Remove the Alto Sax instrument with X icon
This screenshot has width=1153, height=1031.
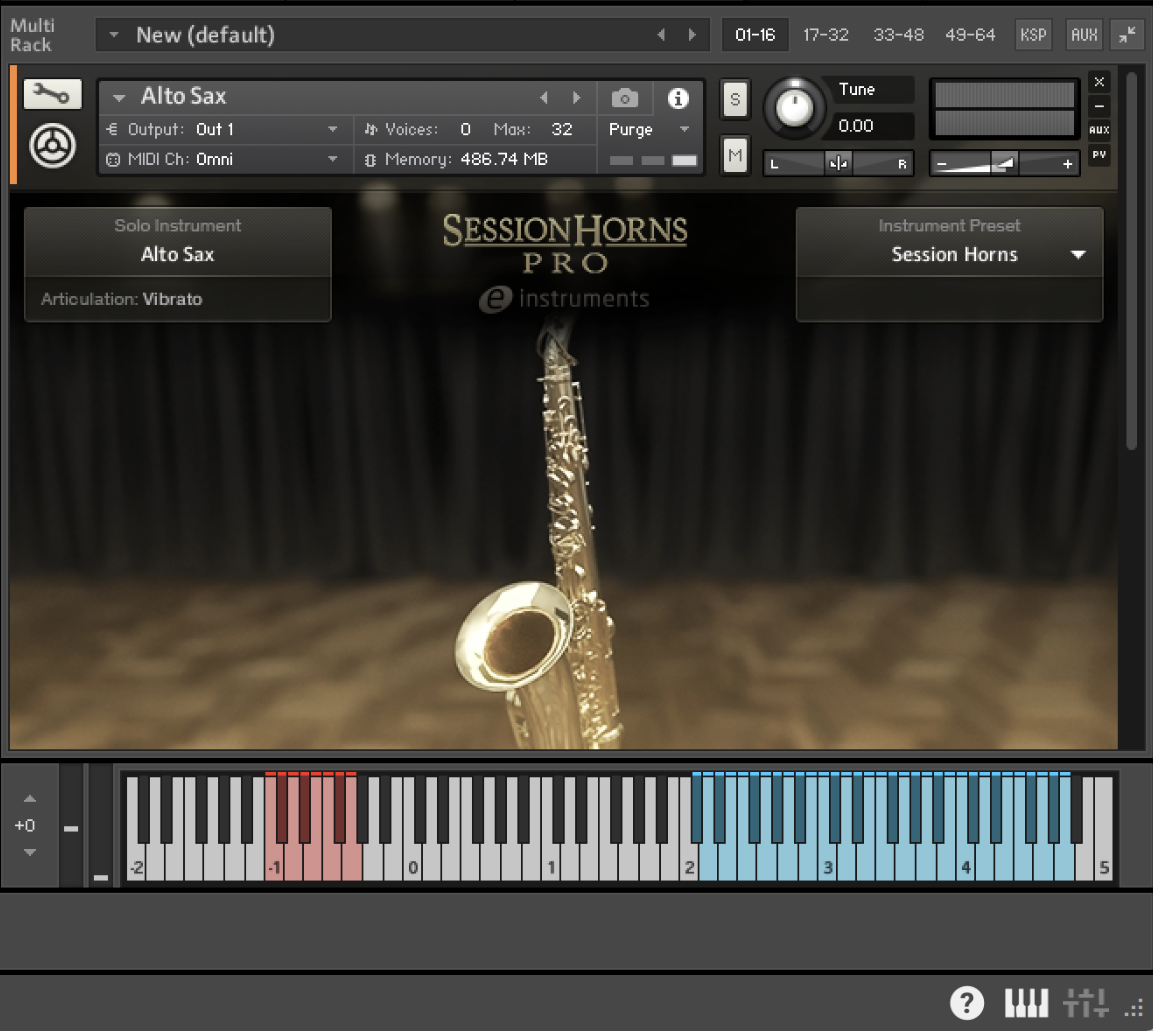[x=1099, y=82]
